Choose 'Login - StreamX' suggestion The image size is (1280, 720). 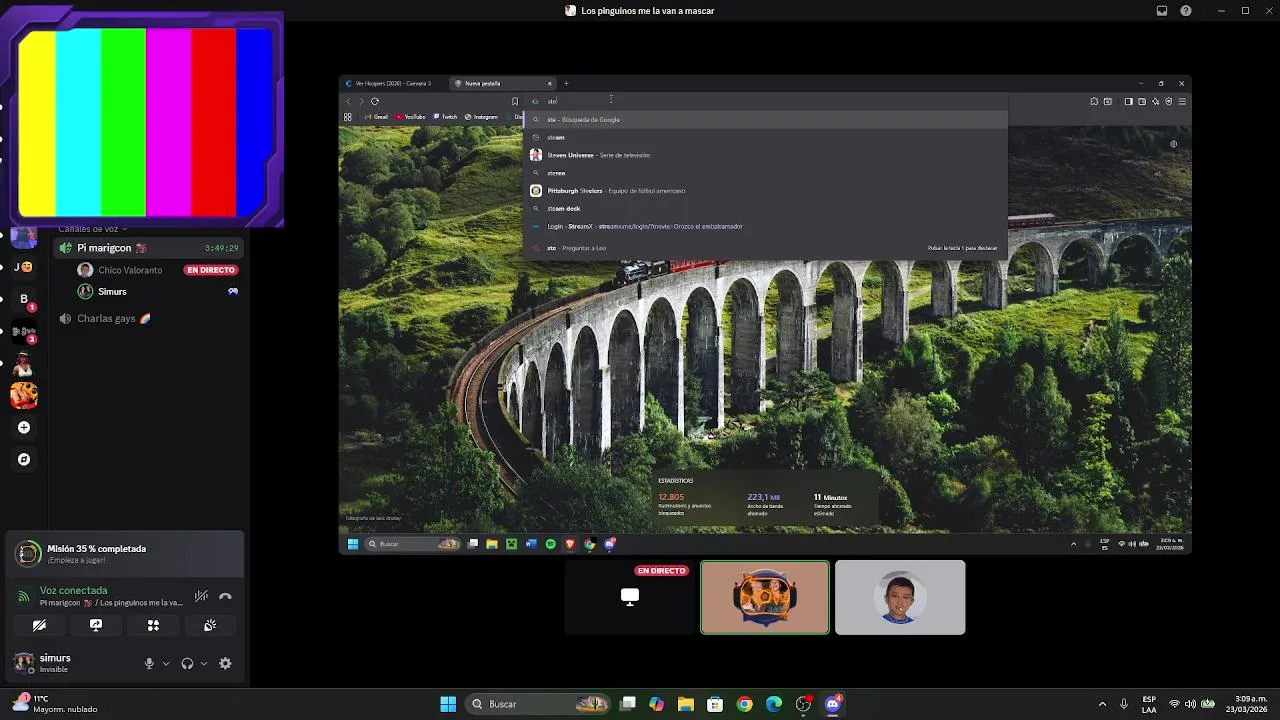click(x=765, y=227)
